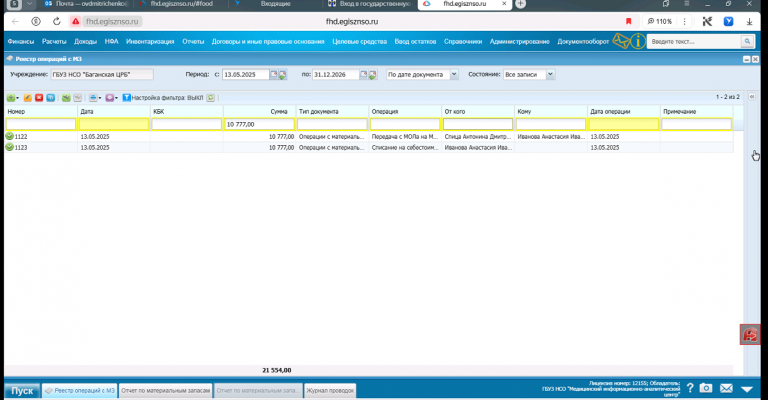Click the blue funnel filter icon
The image size is (768, 400).
[x=126, y=98]
